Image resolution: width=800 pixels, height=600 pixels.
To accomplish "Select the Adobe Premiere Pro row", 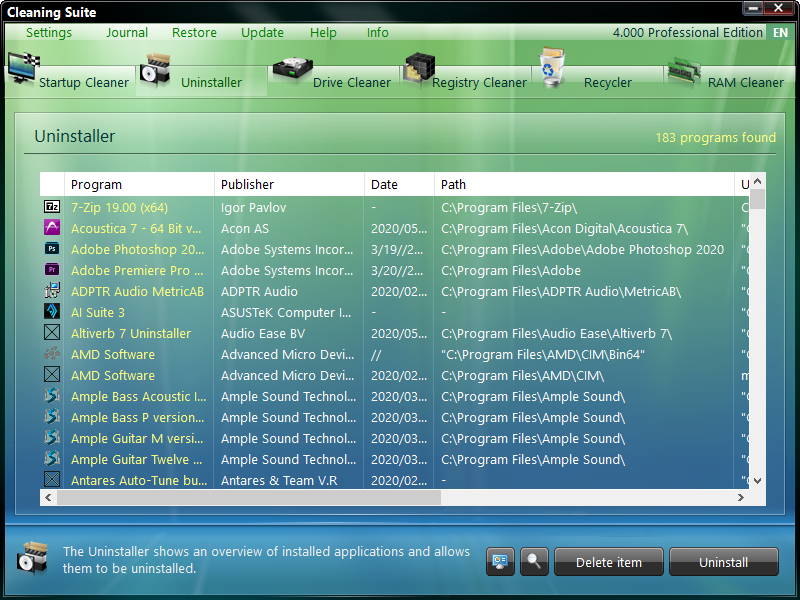I will [x=394, y=270].
